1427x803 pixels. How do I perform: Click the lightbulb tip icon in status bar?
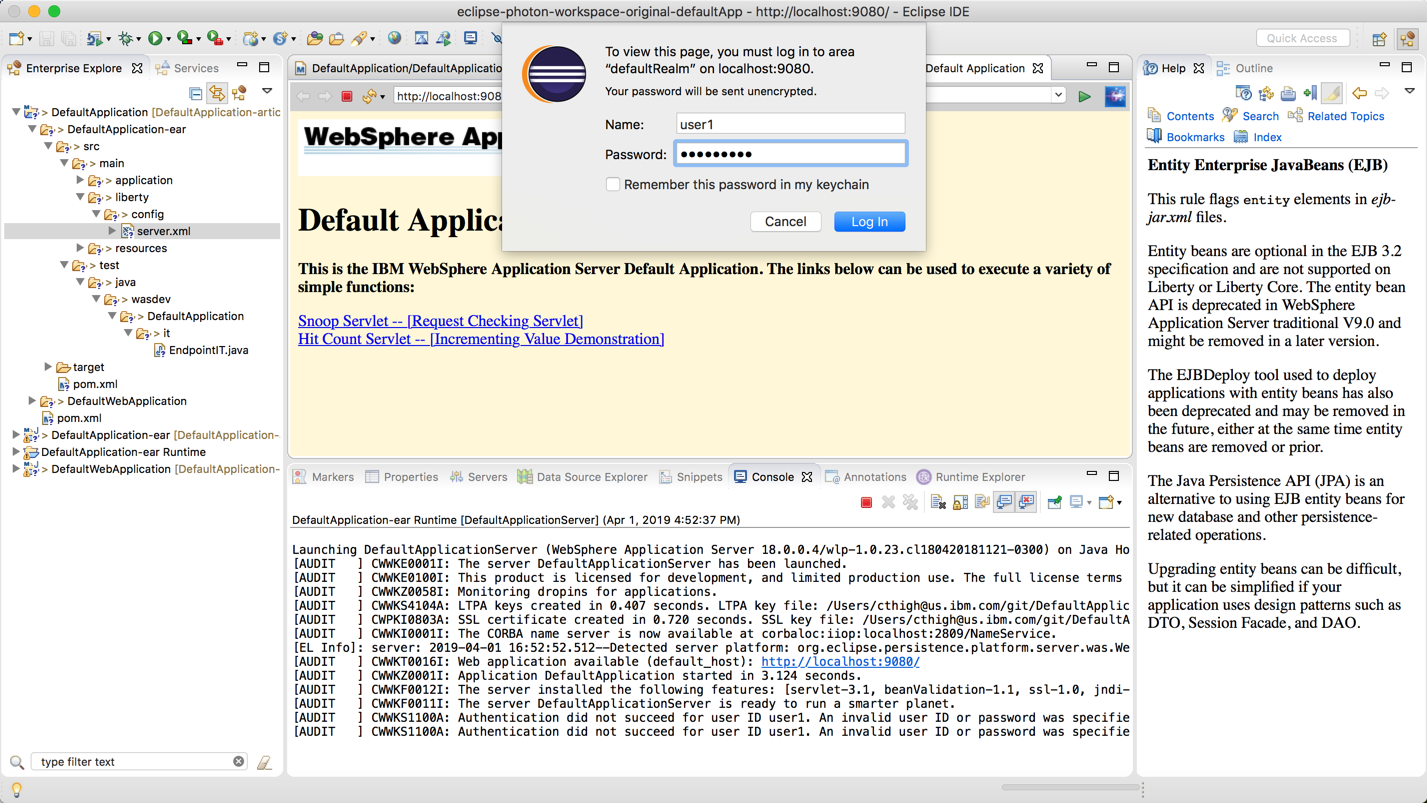[16, 790]
